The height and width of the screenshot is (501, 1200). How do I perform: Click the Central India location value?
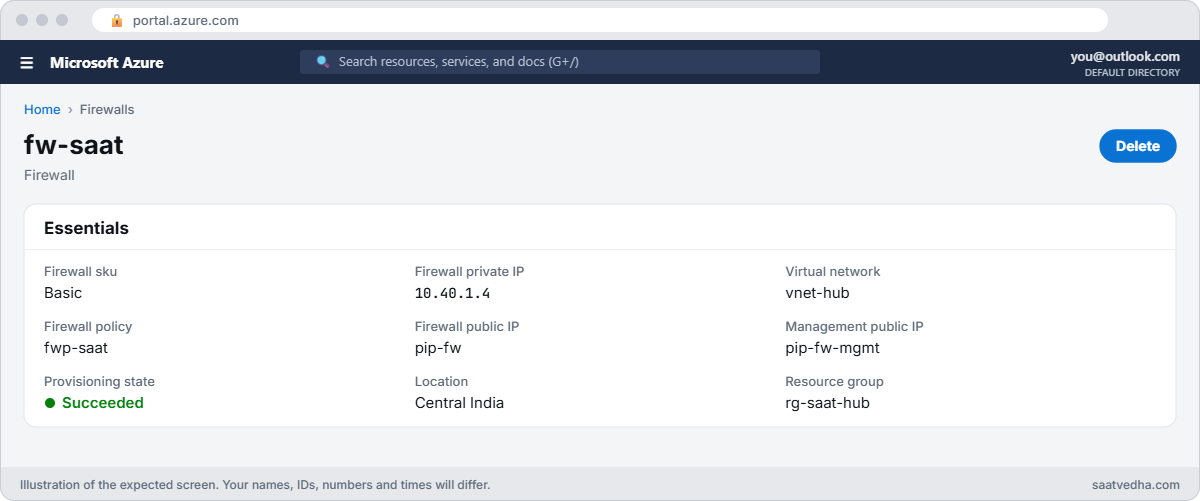459,403
